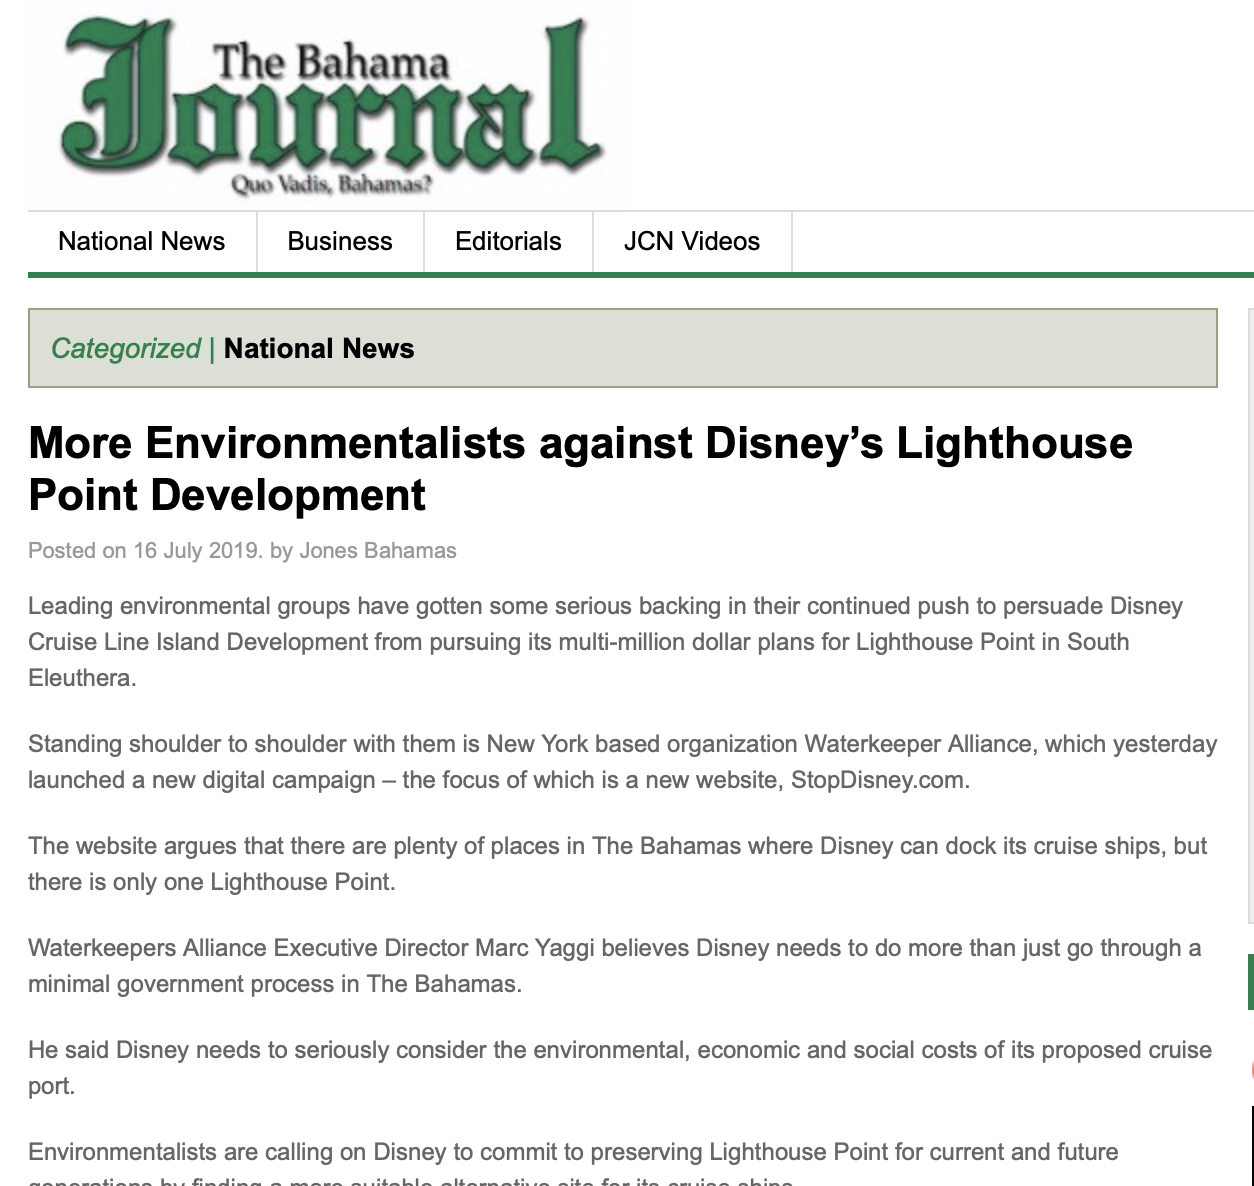The height and width of the screenshot is (1186, 1254).
Task: Click The Bahama Journal logo
Action: 332,106
